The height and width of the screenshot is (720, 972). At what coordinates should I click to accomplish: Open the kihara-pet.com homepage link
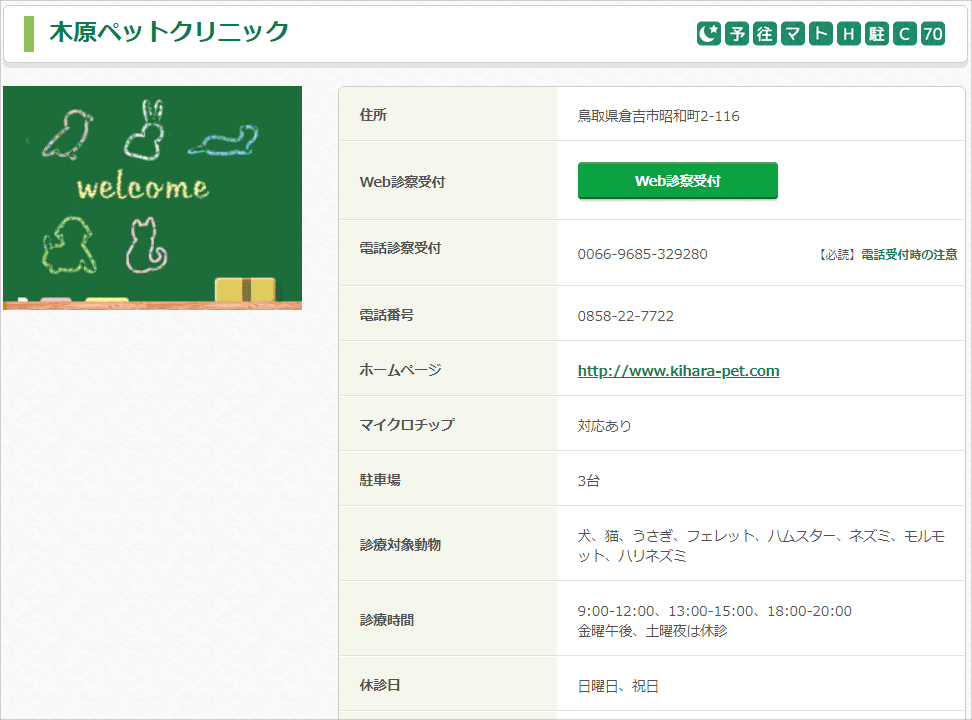pyautogui.click(x=678, y=371)
